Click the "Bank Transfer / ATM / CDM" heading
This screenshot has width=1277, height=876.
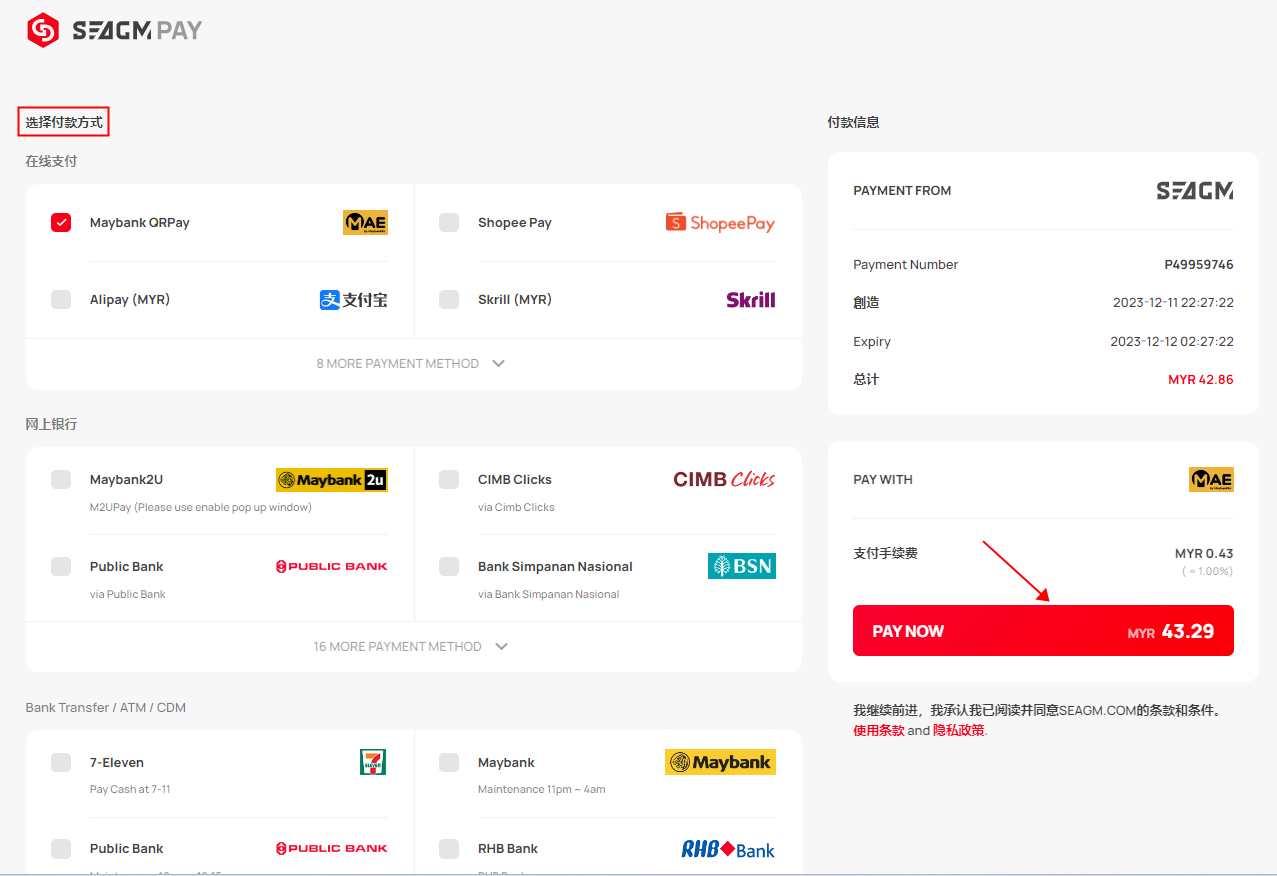click(106, 708)
